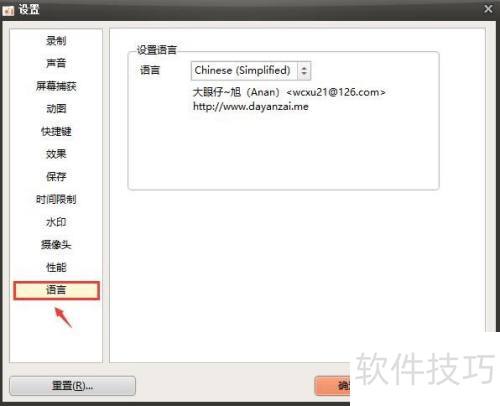
Task: Go to 性能 settings
Action: click(x=56, y=267)
